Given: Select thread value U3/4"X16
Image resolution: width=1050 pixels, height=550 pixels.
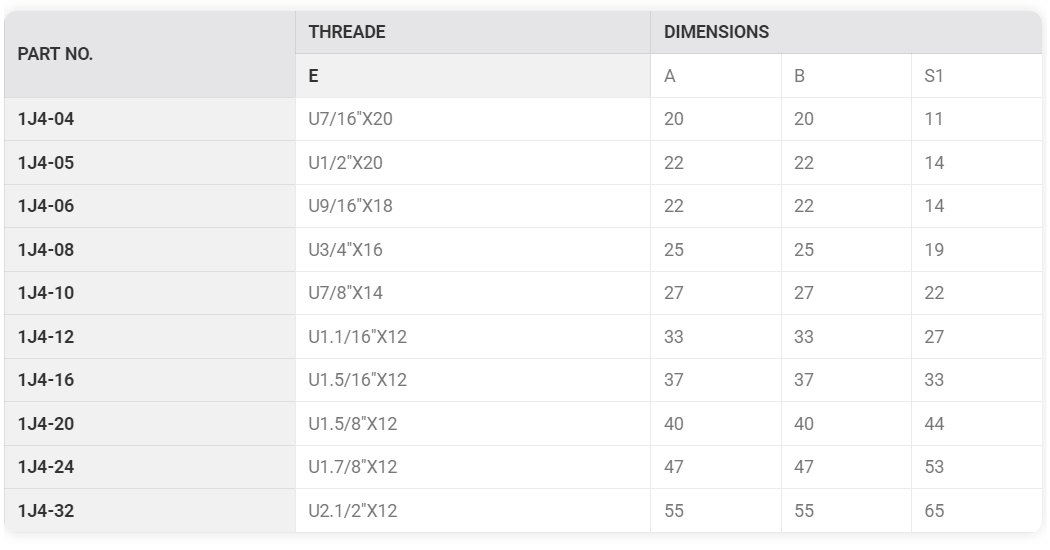Looking at the screenshot, I should tap(345, 250).
